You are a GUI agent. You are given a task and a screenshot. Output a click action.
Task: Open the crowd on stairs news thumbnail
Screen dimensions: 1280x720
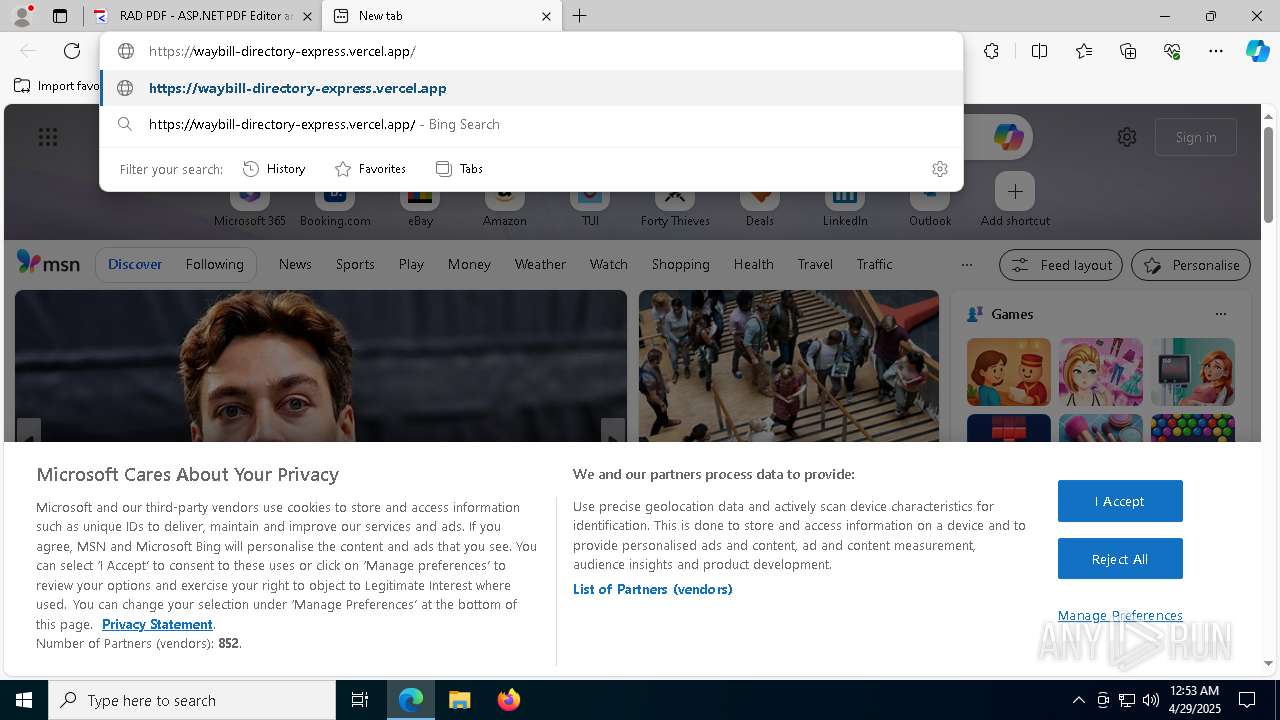click(789, 365)
